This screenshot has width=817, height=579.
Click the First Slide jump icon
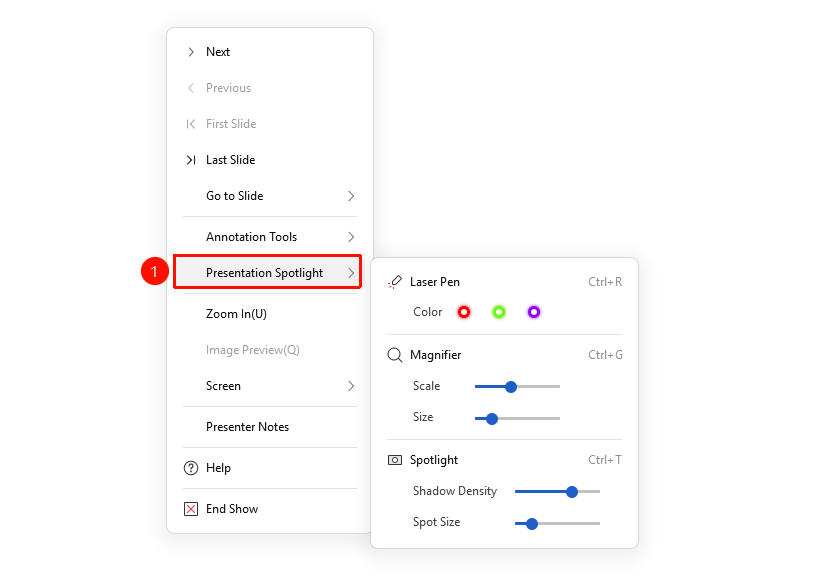(x=191, y=124)
